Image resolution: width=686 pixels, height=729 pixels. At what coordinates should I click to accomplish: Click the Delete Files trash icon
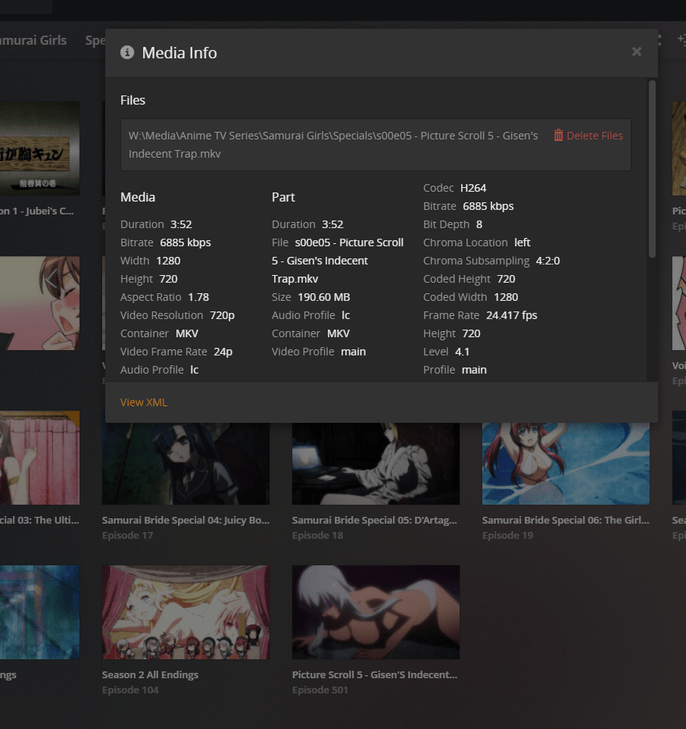point(558,135)
